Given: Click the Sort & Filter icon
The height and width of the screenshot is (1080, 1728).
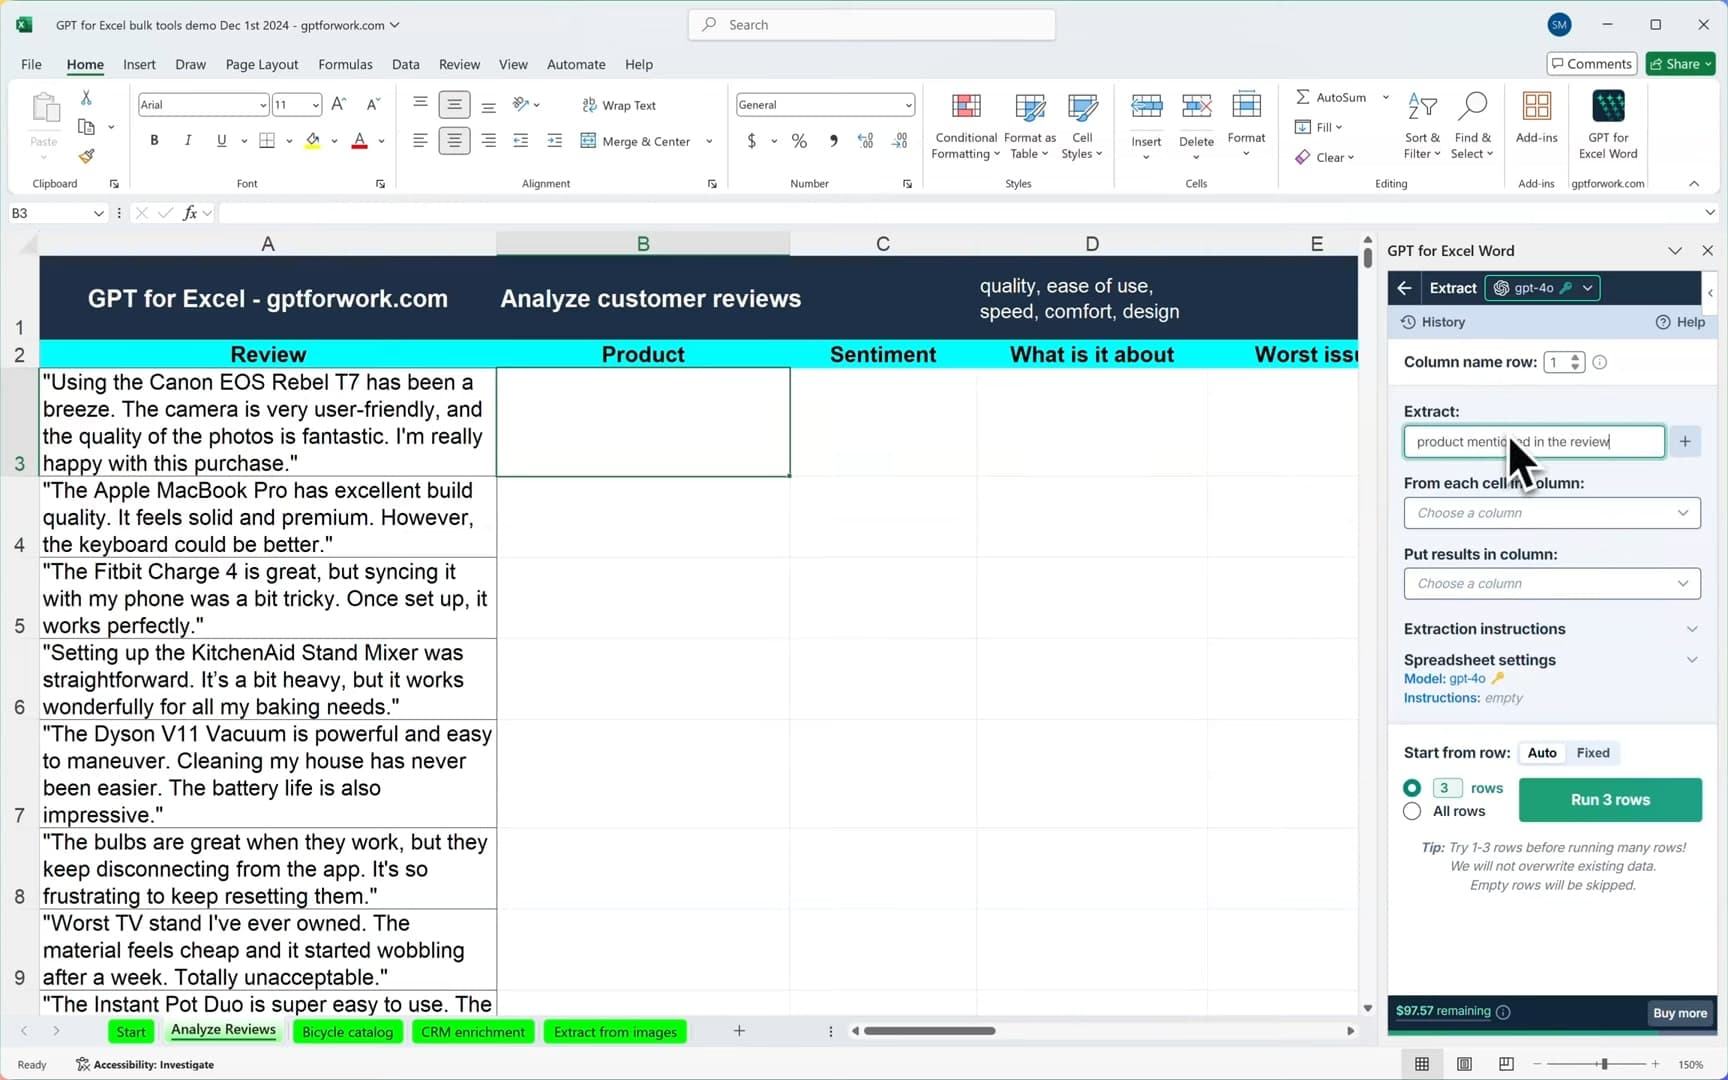Looking at the screenshot, I should [x=1422, y=125].
